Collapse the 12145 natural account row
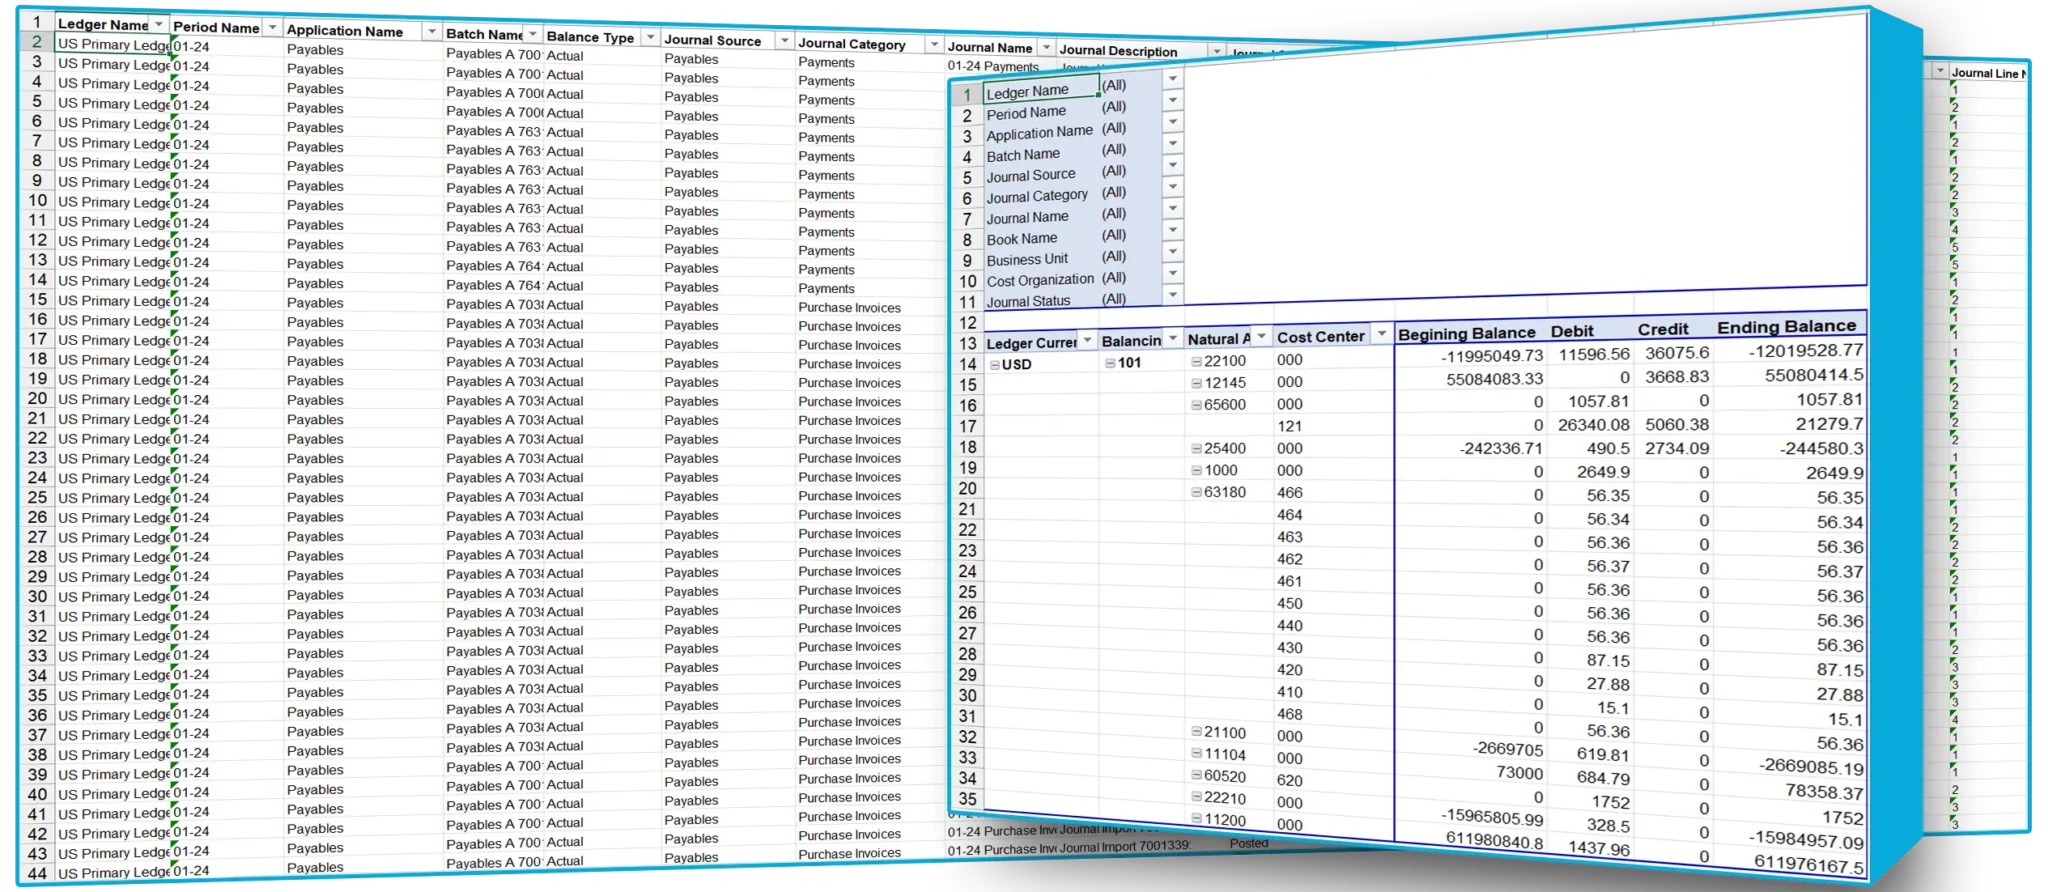 pyautogui.click(x=1196, y=383)
